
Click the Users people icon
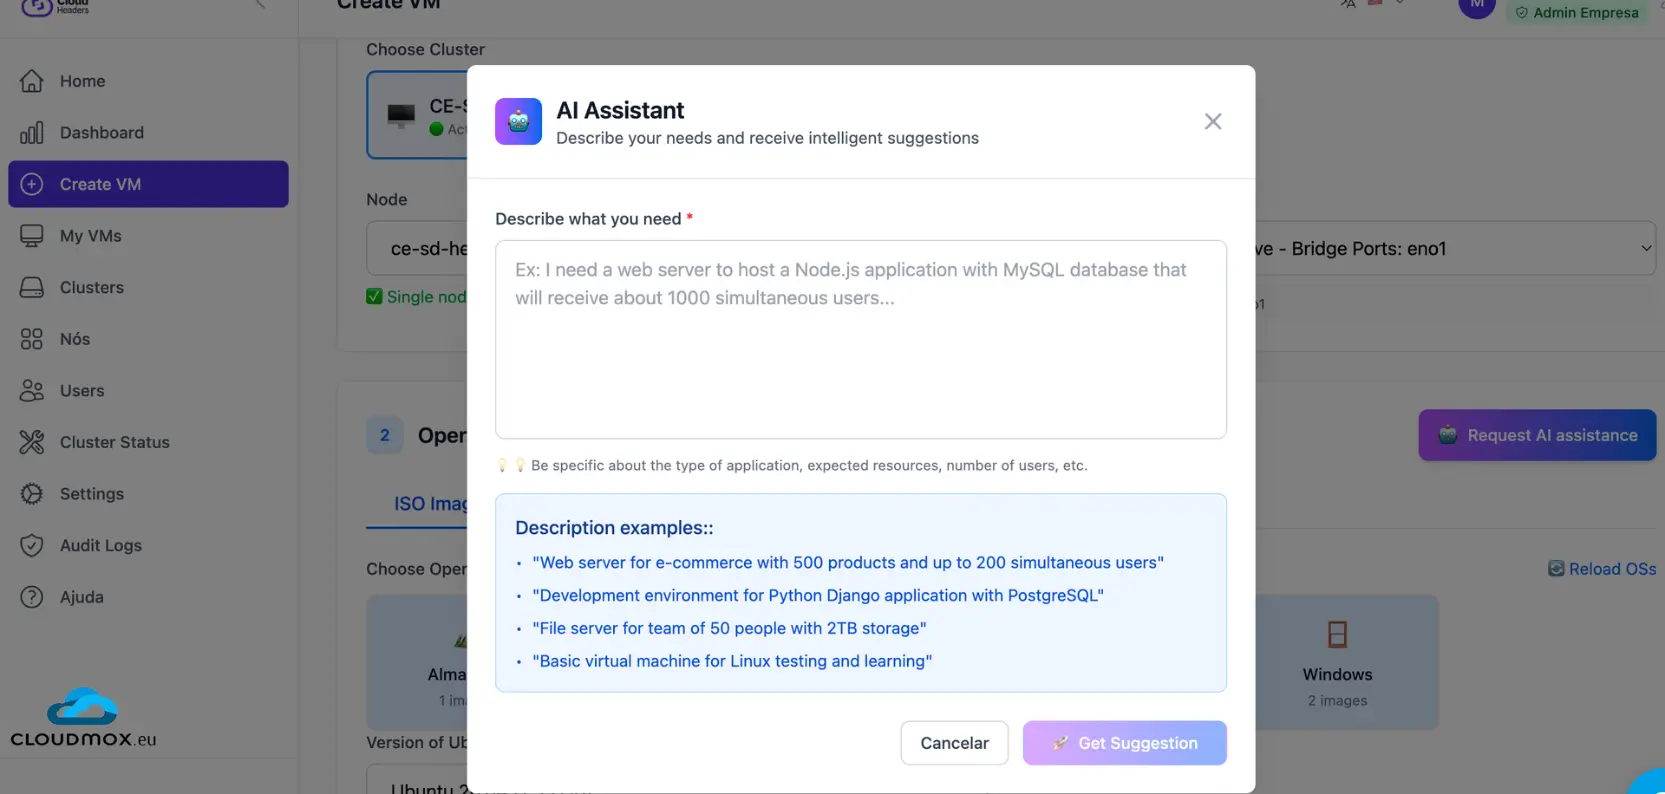click(x=32, y=391)
